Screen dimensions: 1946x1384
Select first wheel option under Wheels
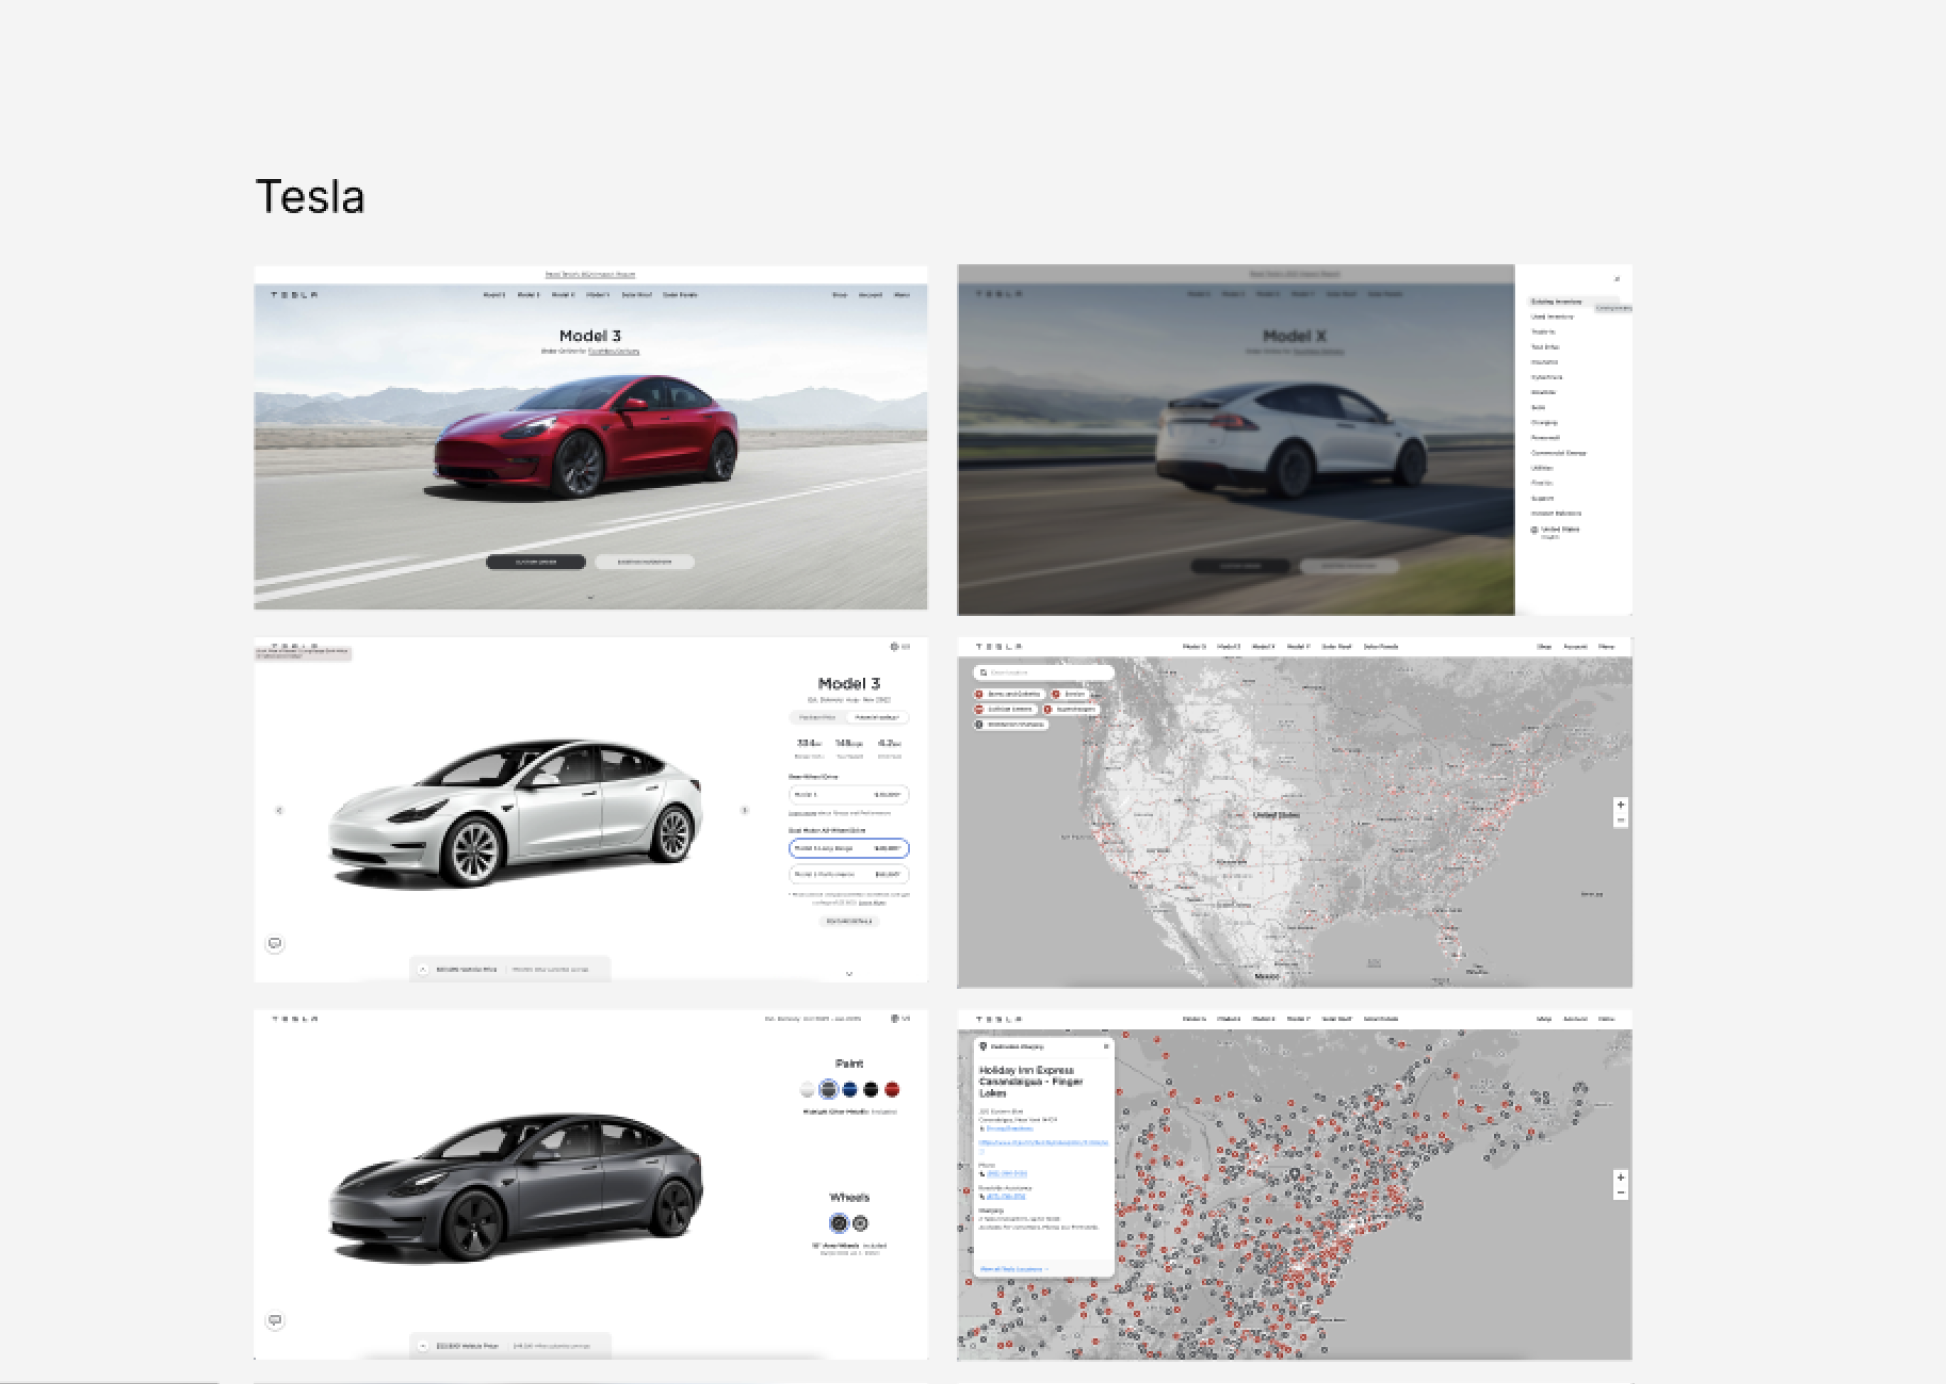[839, 1223]
